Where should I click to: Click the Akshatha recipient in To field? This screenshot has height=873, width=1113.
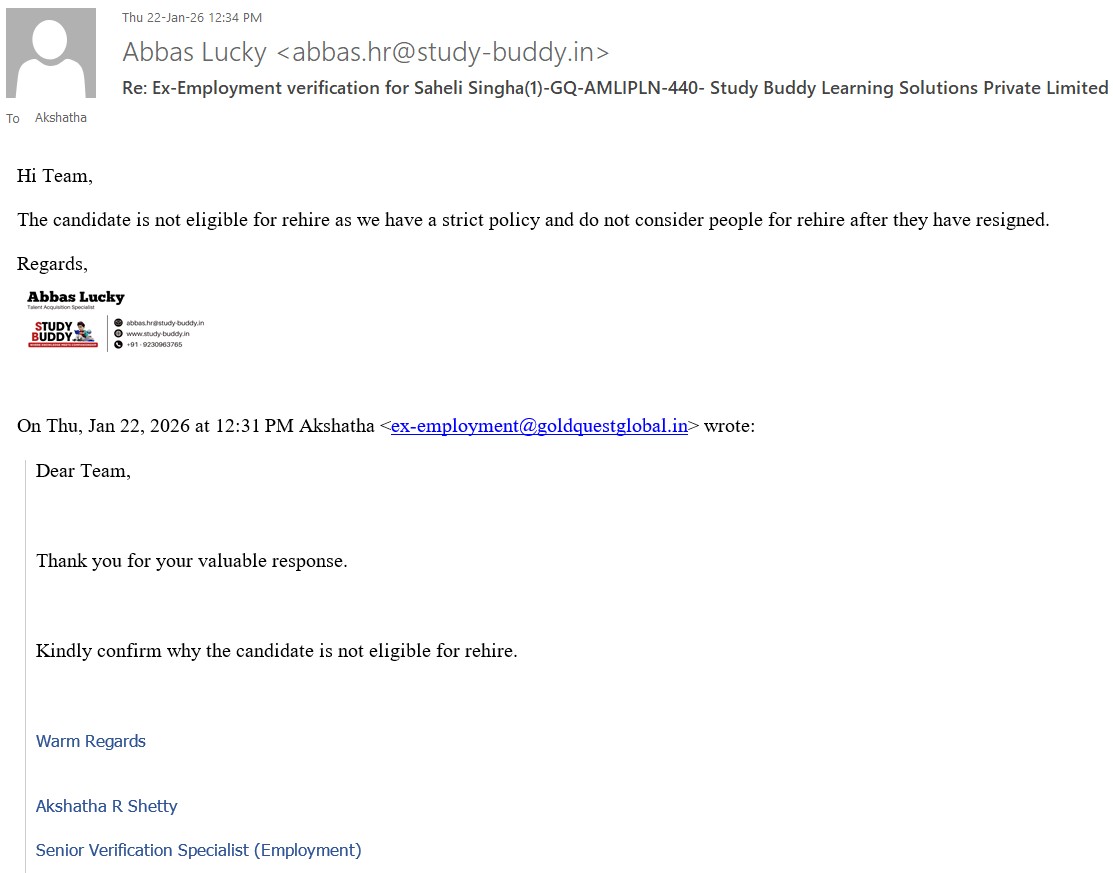61,118
